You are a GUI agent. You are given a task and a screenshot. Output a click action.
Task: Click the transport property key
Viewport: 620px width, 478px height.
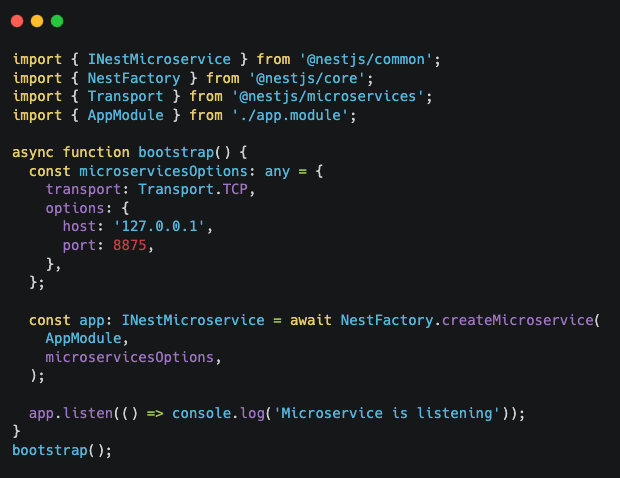83,189
